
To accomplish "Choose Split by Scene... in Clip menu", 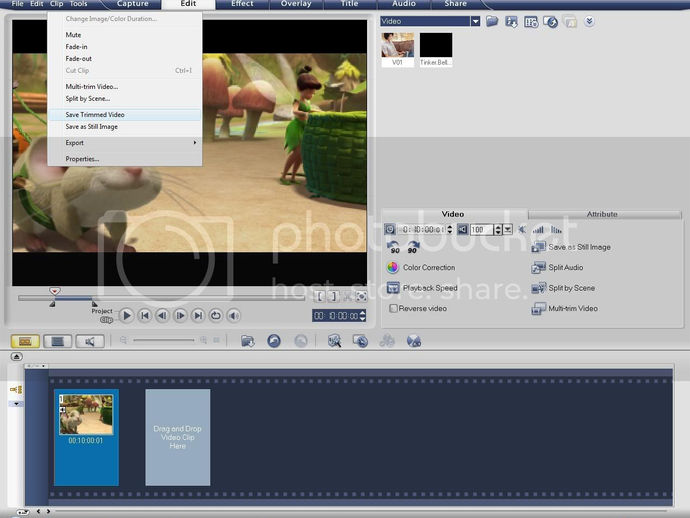I will click(x=125, y=99).
